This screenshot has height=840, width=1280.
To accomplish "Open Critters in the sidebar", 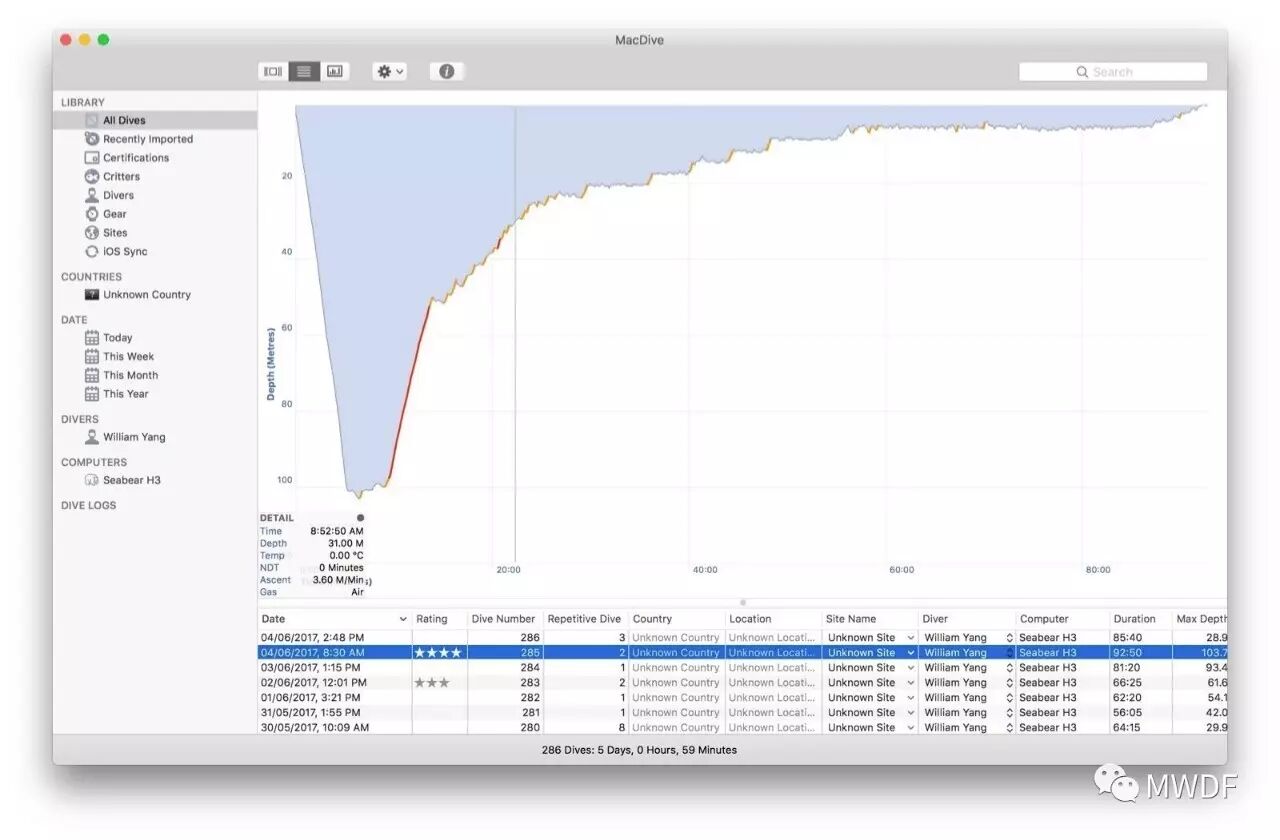I will click(x=121, y=177).
